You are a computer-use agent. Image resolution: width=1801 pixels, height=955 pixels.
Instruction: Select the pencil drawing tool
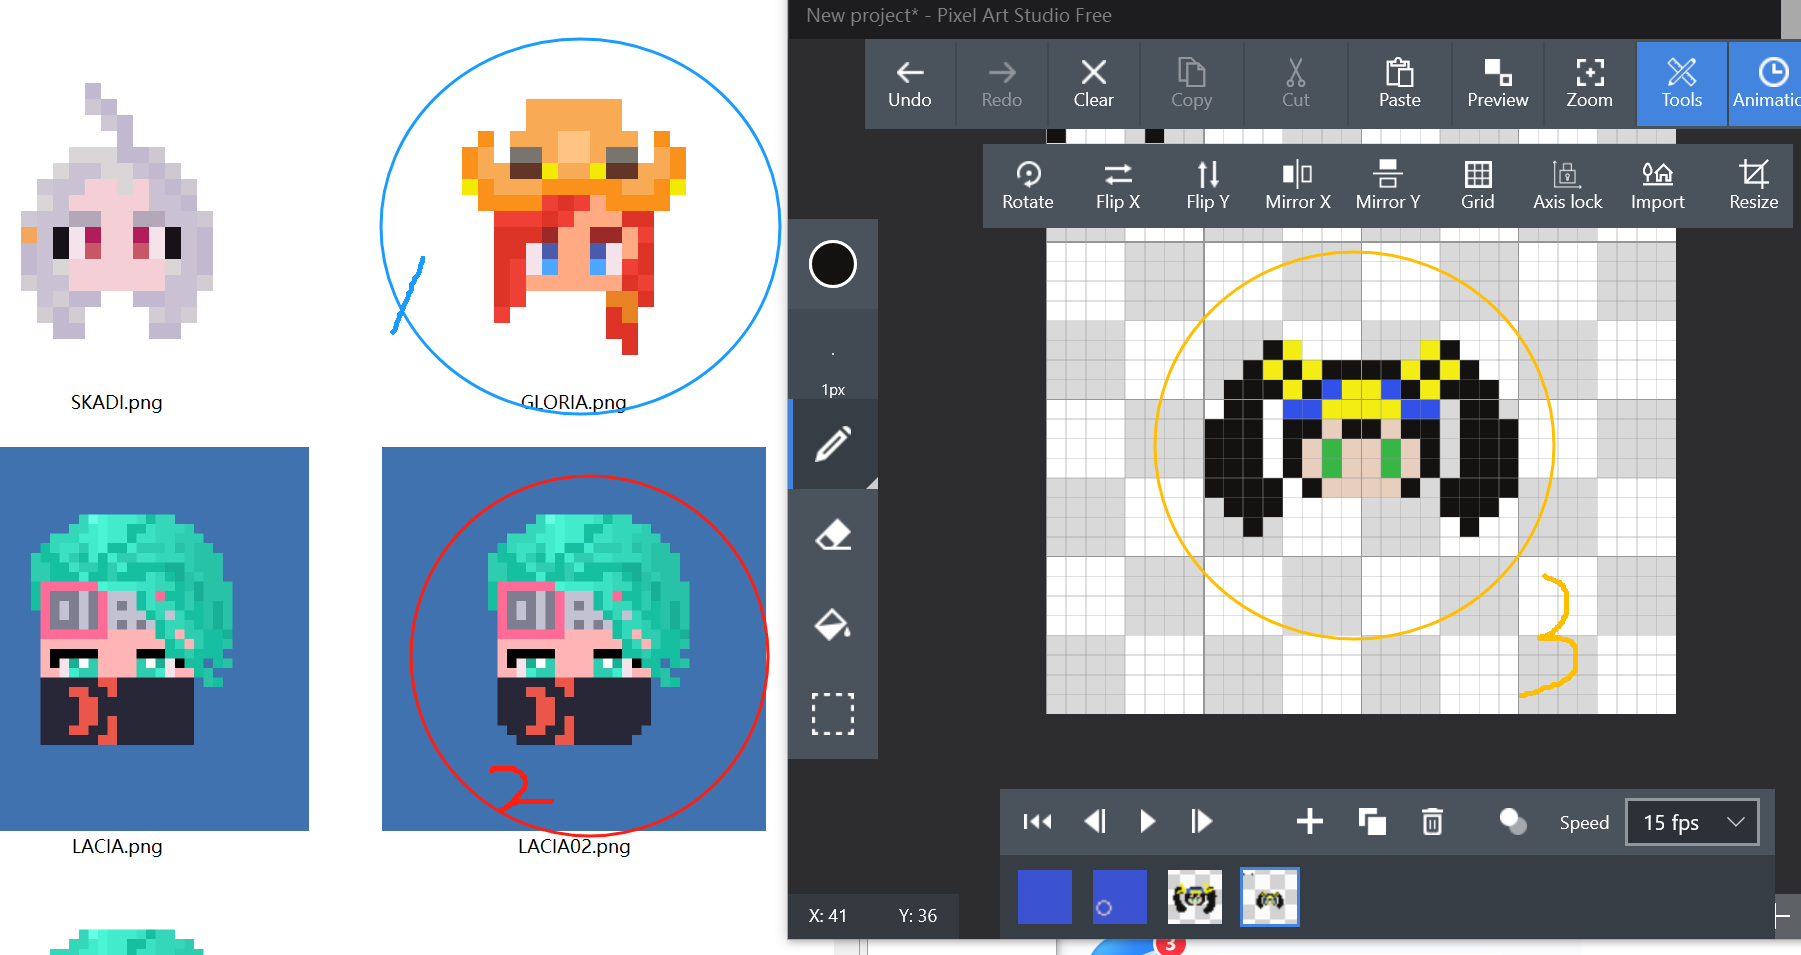tap(833, 444)
